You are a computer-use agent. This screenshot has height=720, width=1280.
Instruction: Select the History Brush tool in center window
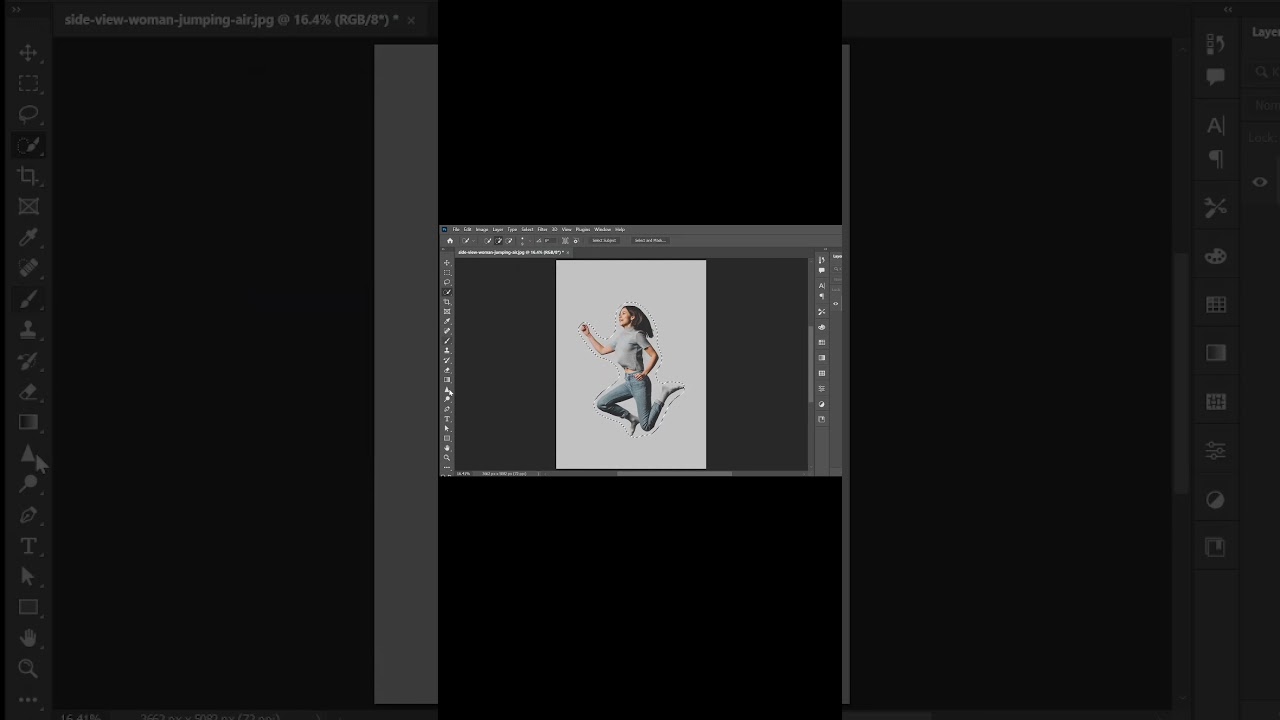coord(447,360)
